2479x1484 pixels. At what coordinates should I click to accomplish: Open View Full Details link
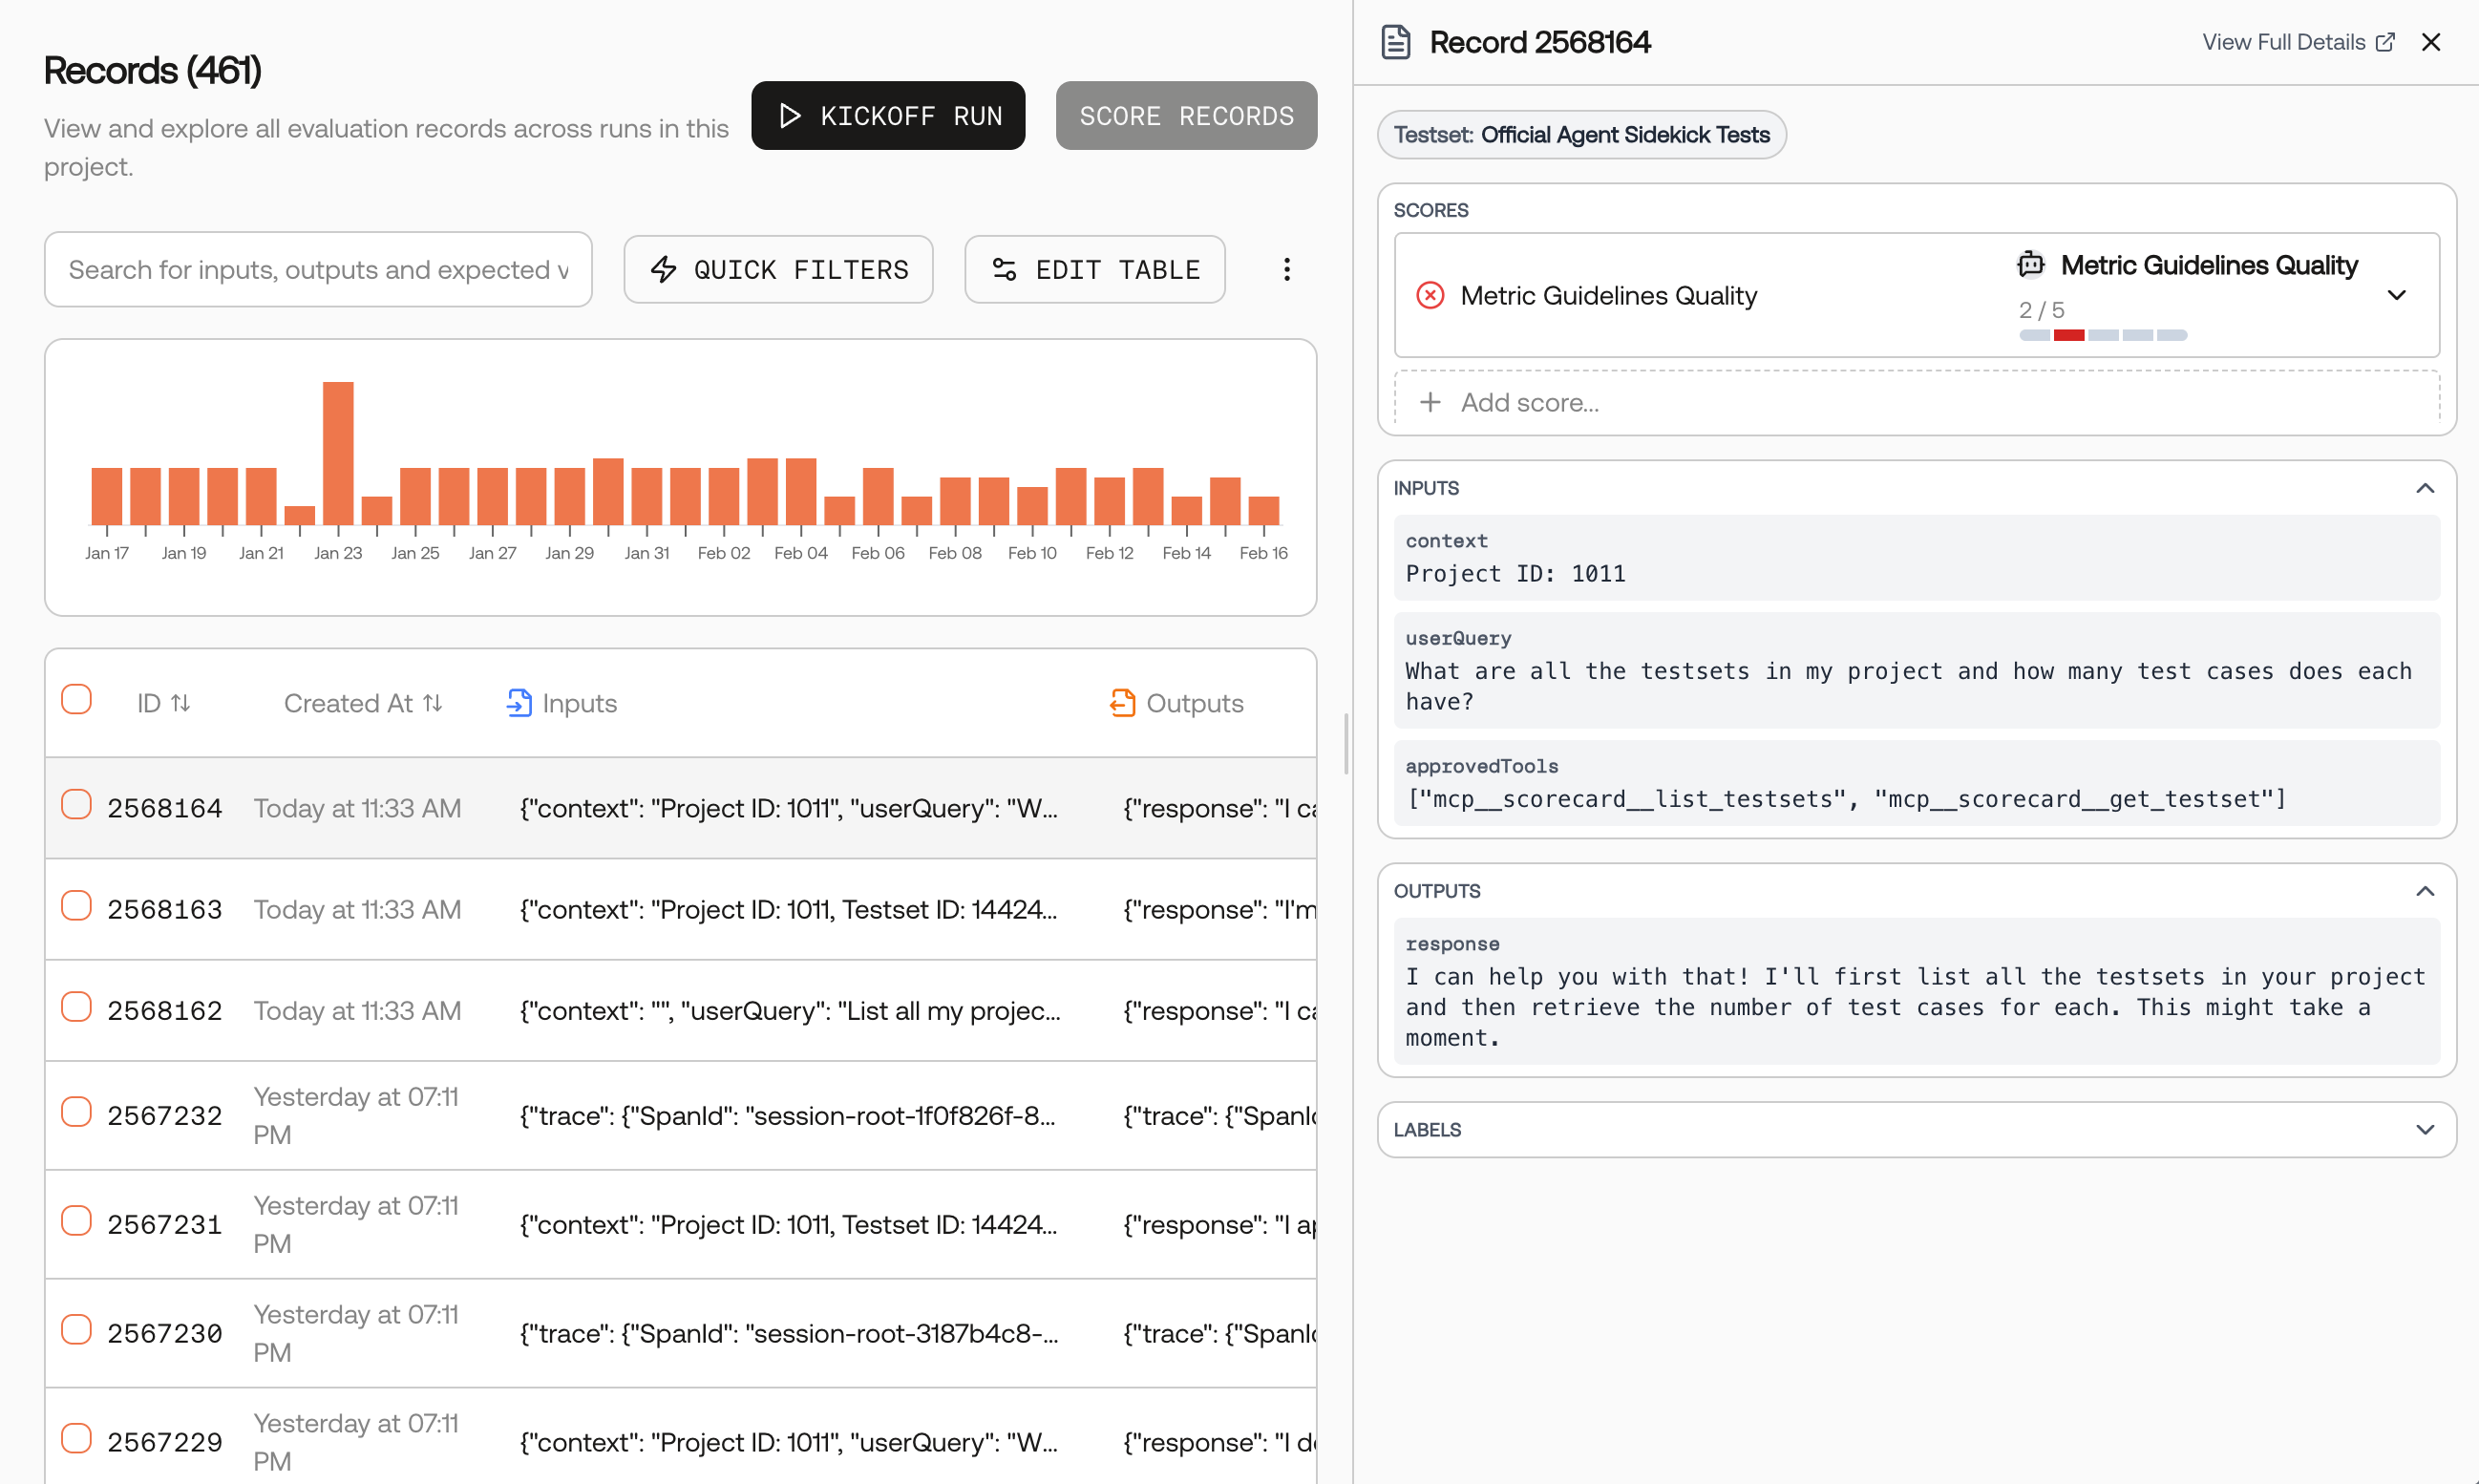click(2298, 42)
